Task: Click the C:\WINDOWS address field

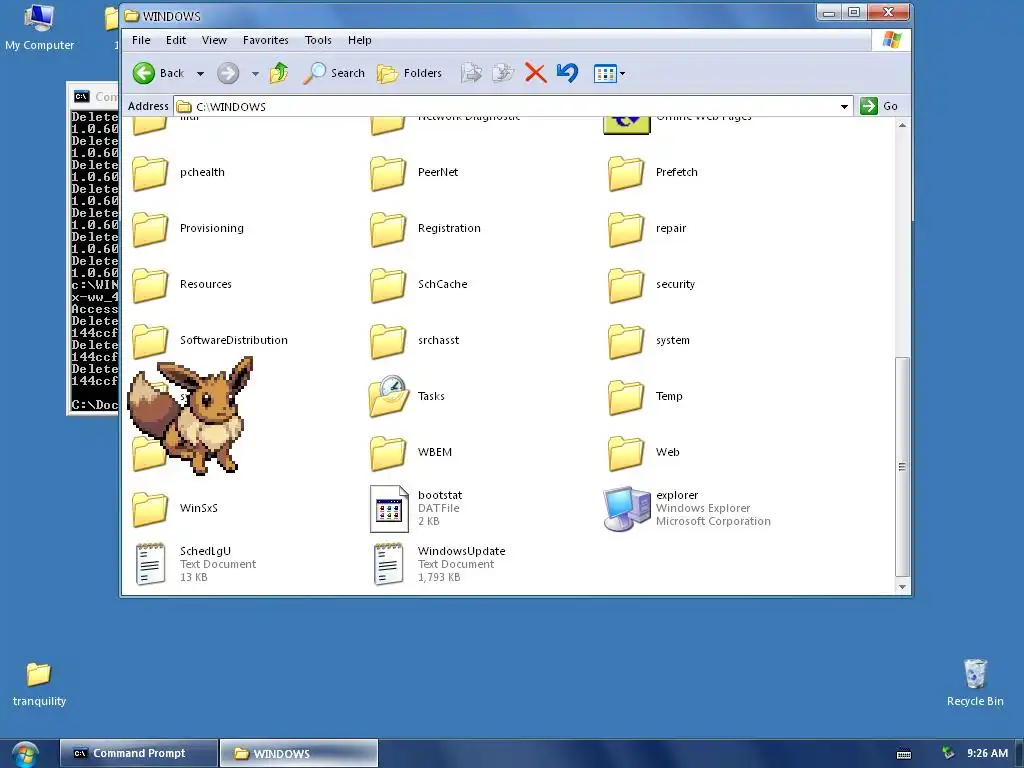Action: click(513, 106)
